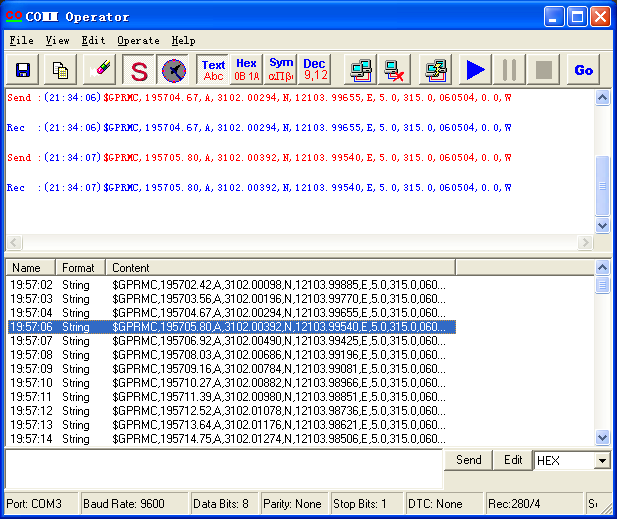Image resolution: width=617 pixels, height=519 pixels.
Task: Click the lightning port settings icon
Action: click(436, 70)
